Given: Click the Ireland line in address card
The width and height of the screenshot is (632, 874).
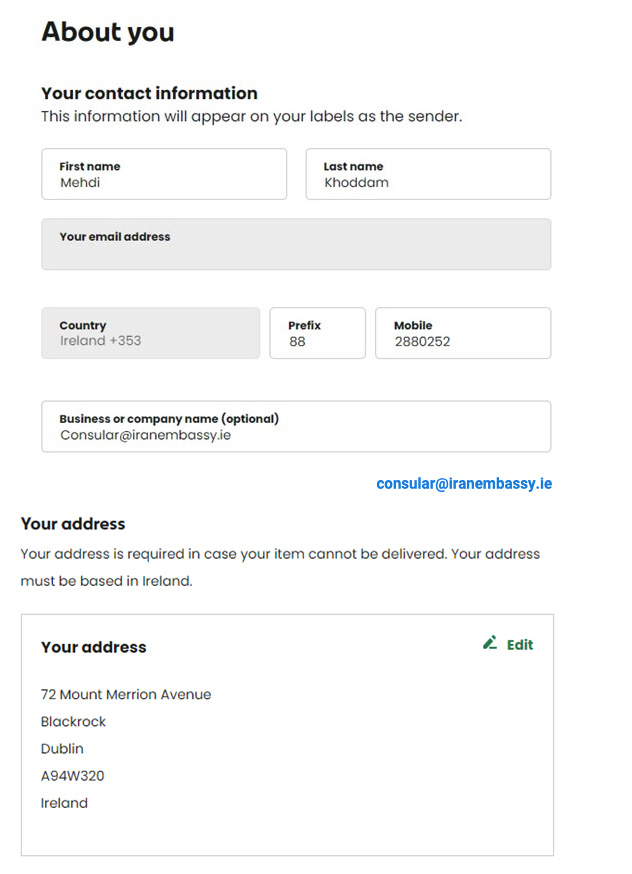Looking at the screenshot, I should pos(64,803).
